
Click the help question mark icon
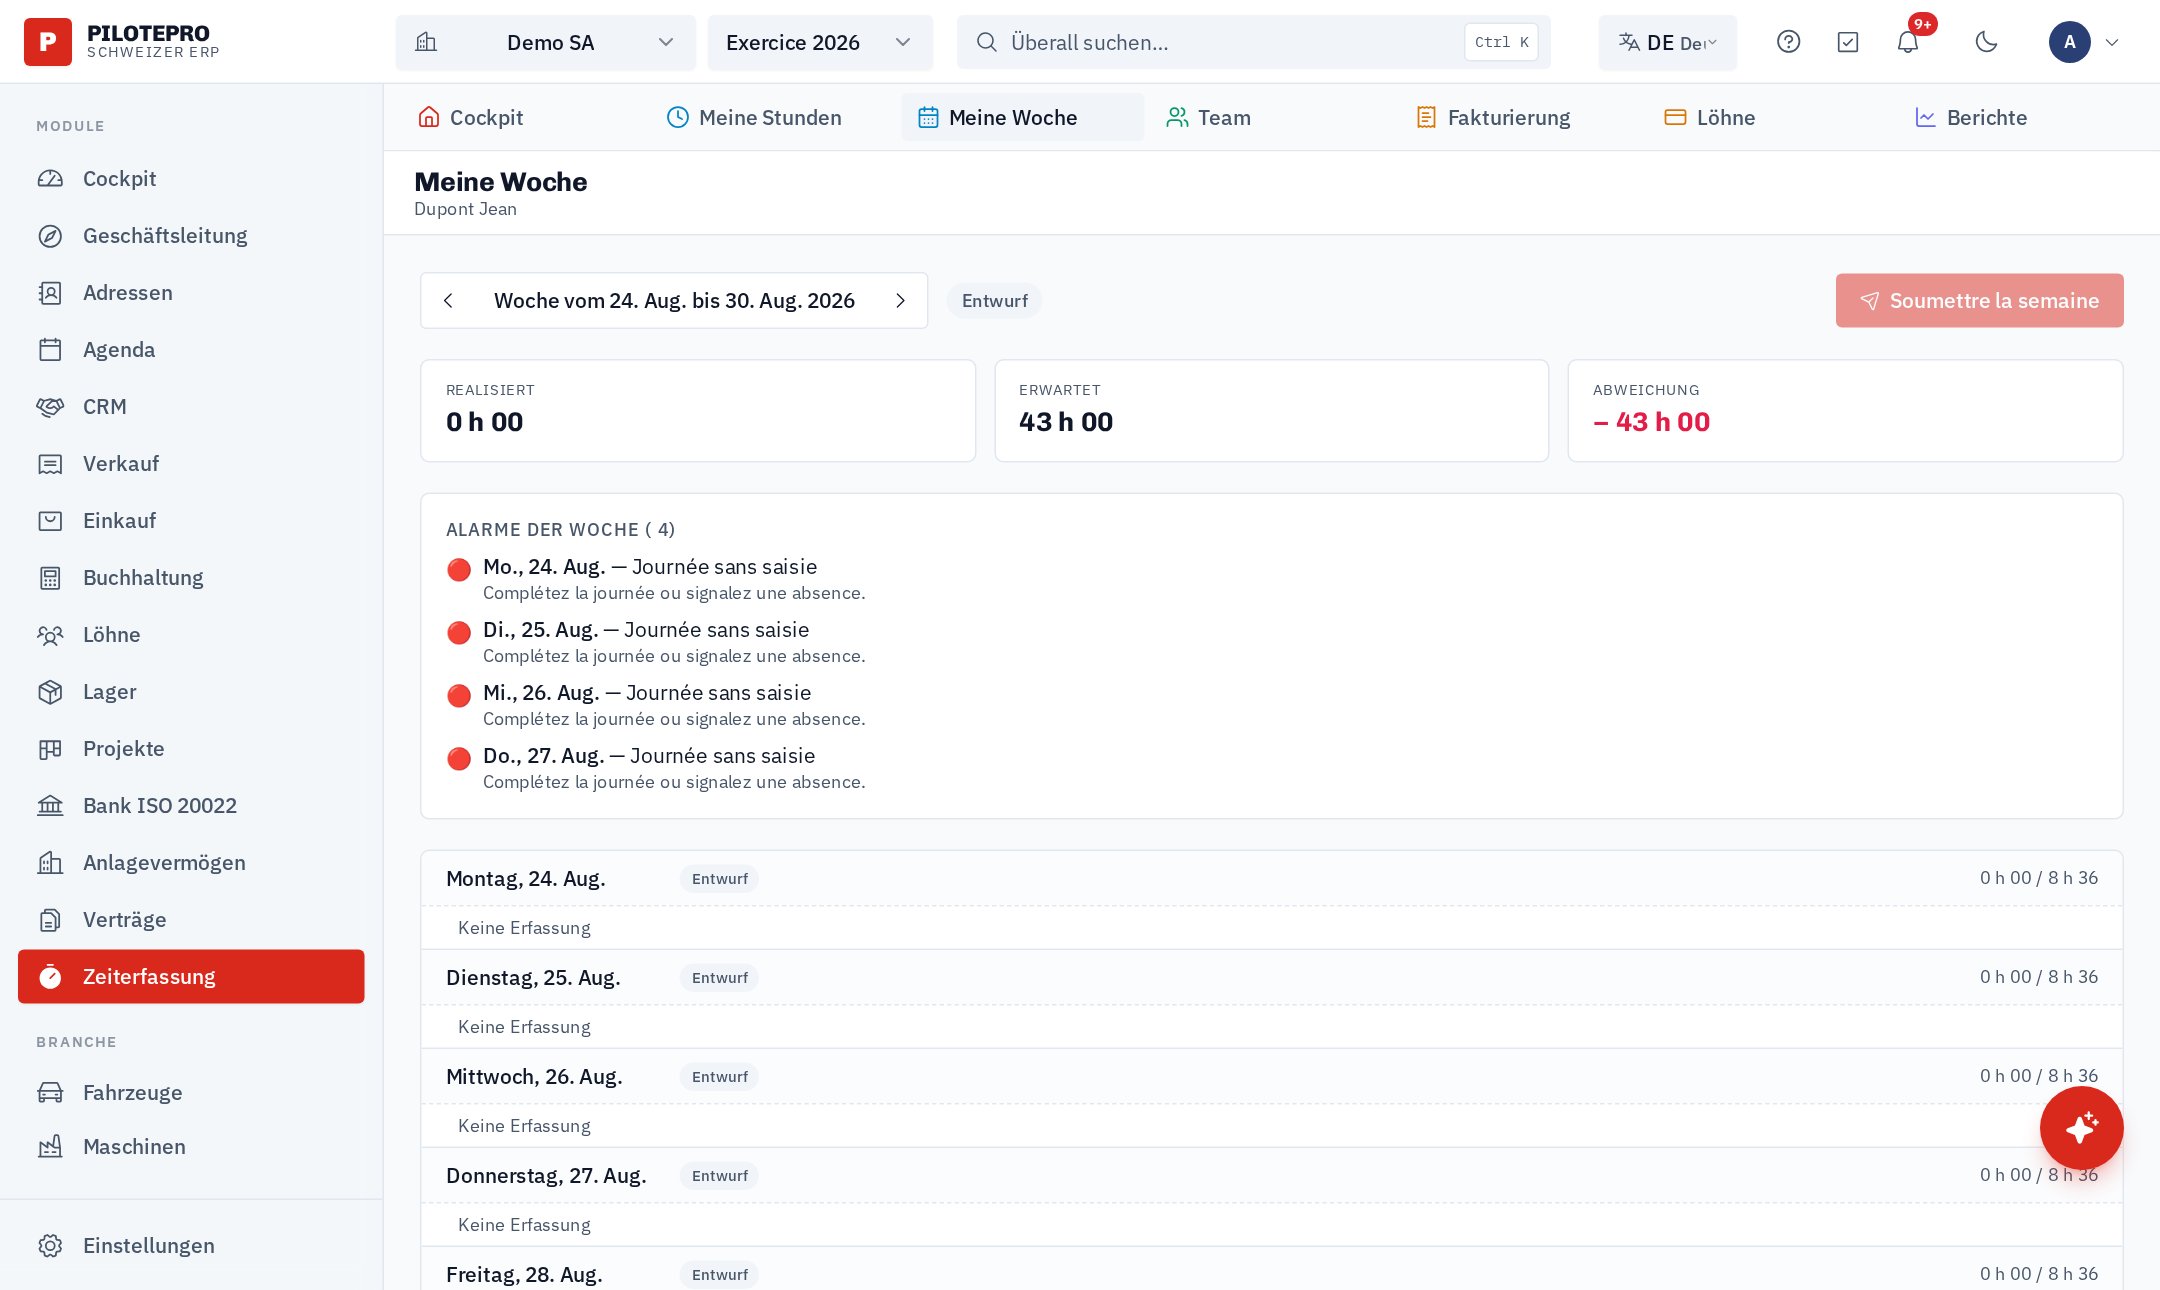click(1788, 42)
